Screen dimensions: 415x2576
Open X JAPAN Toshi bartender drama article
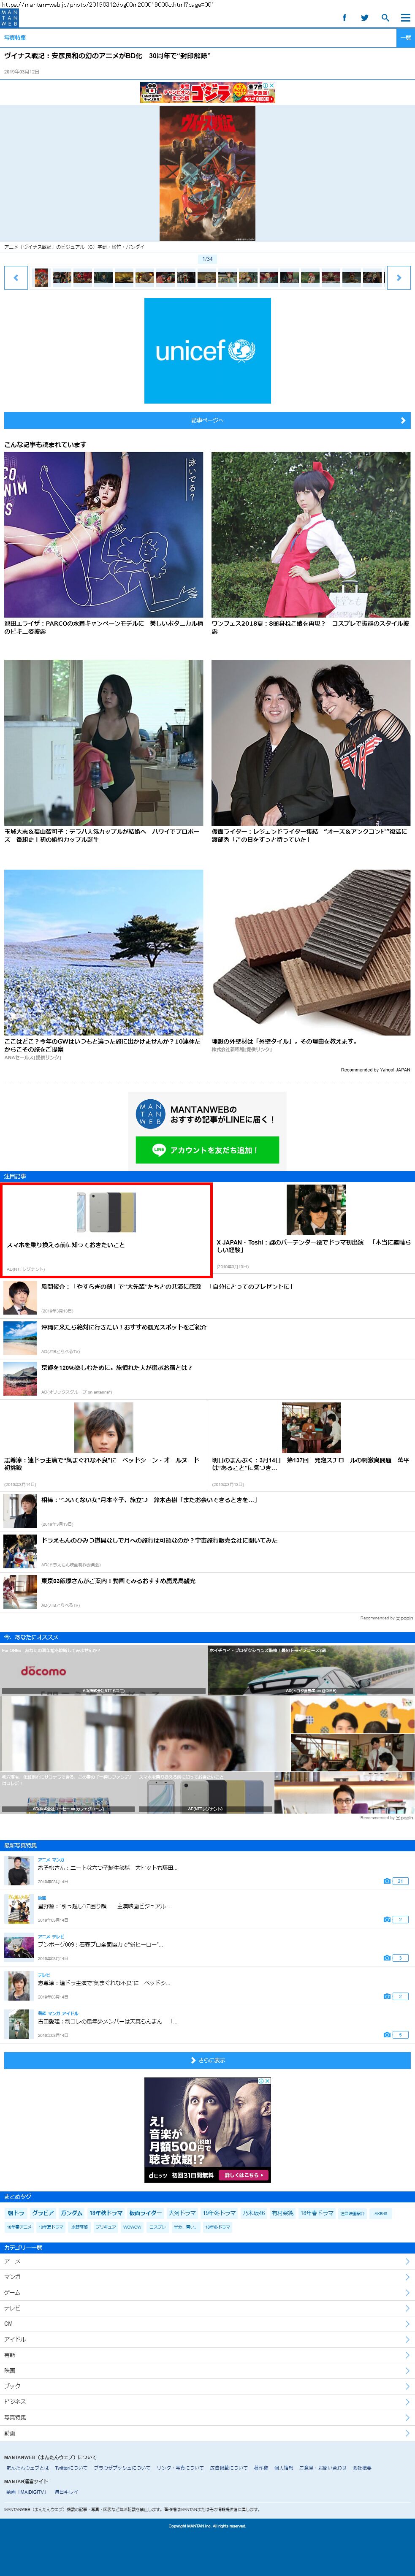[x=314, y=1228]
